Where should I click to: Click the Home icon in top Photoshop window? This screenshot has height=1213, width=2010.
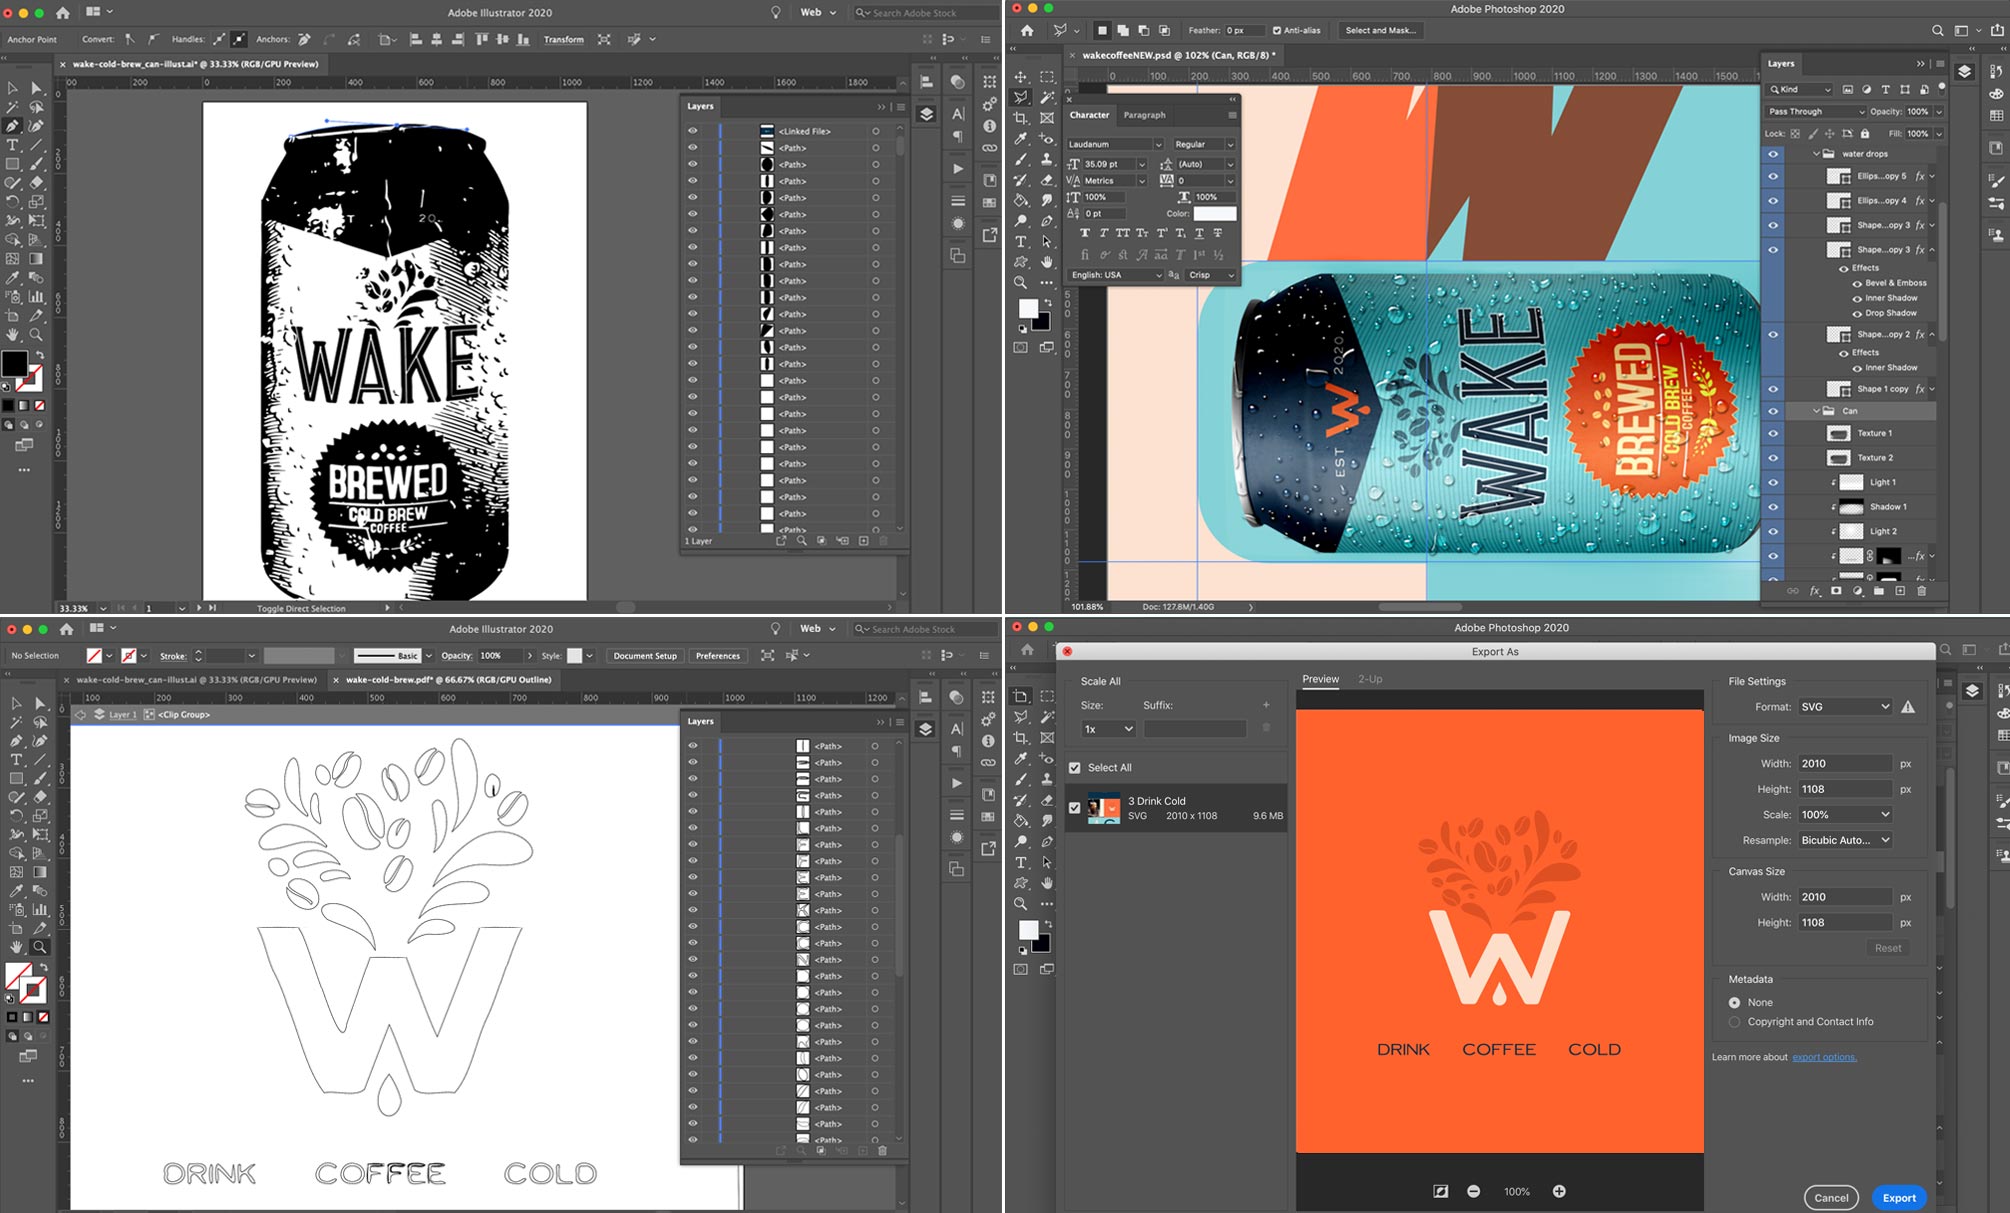(x=1027, y=31)
